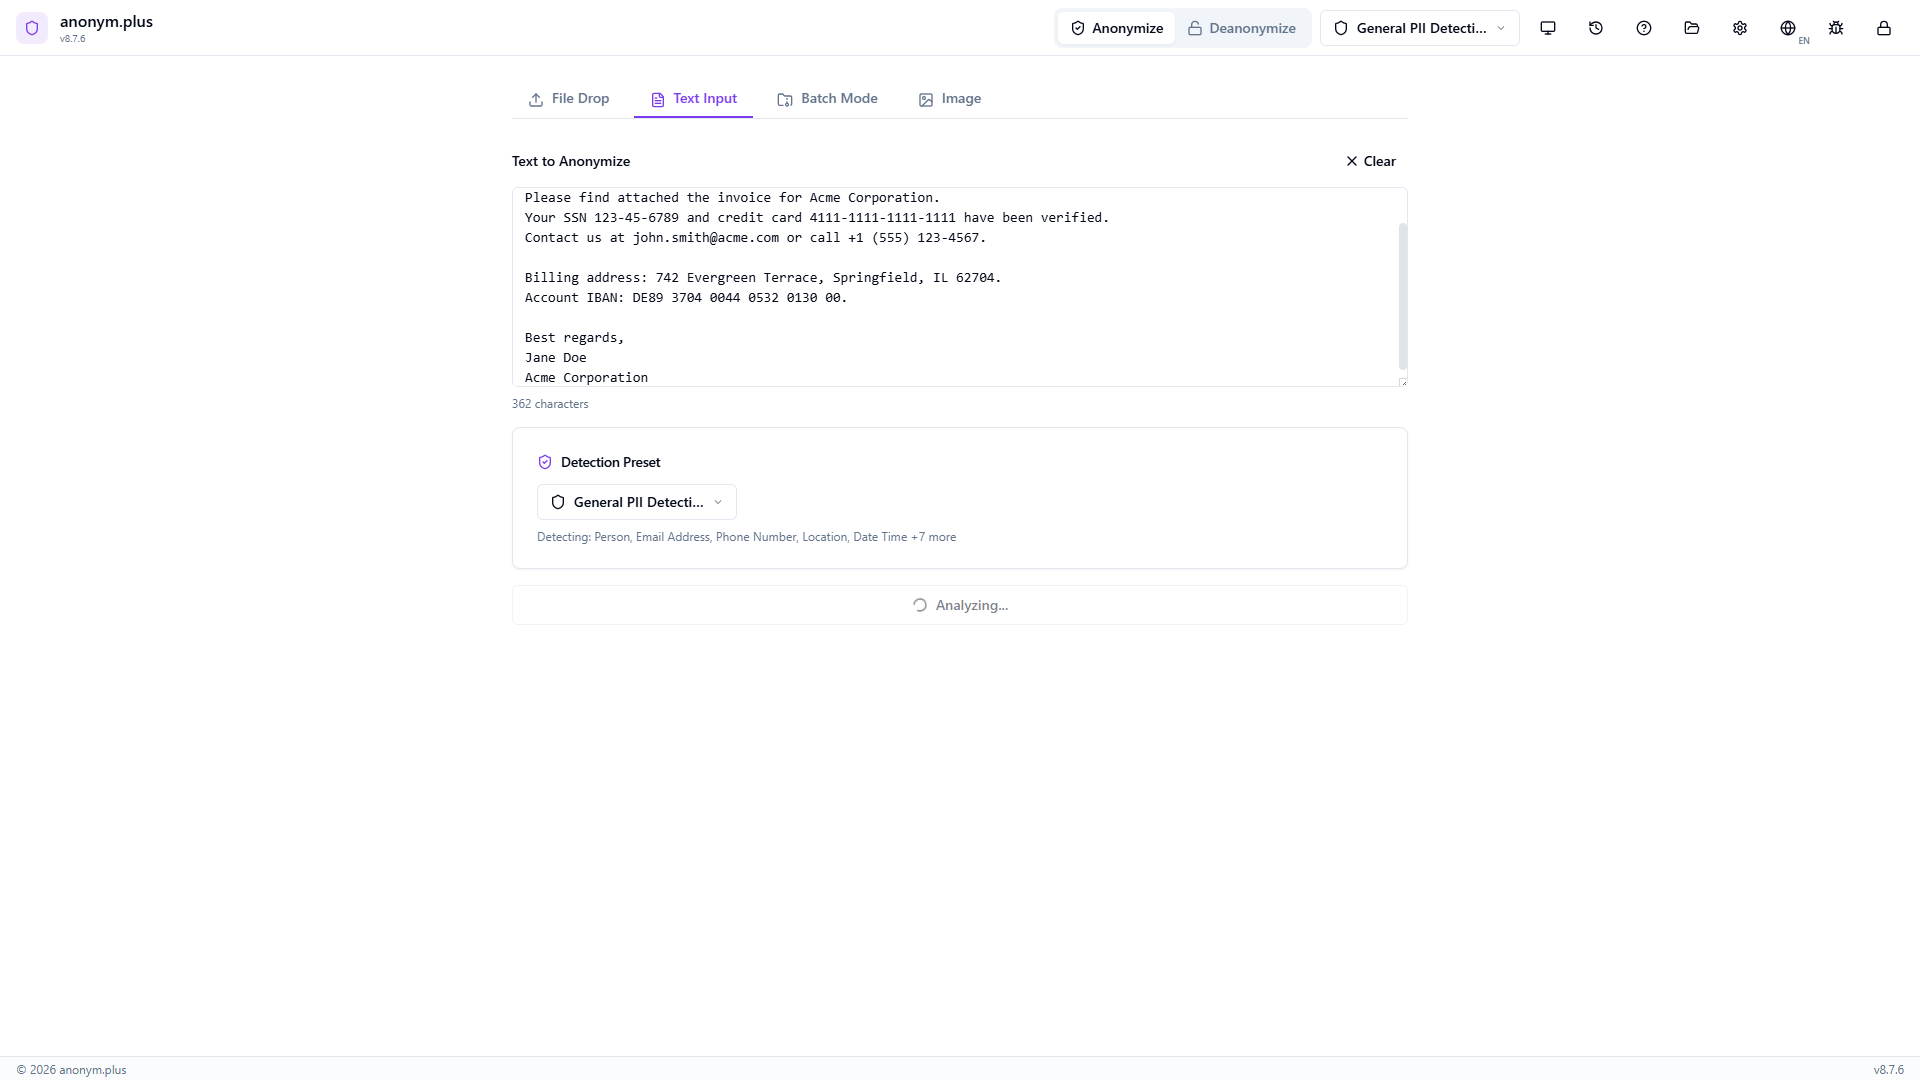Click the Analyzing progress indicator
Screen dimensions: 1920x1080
[x=959, y=605]
